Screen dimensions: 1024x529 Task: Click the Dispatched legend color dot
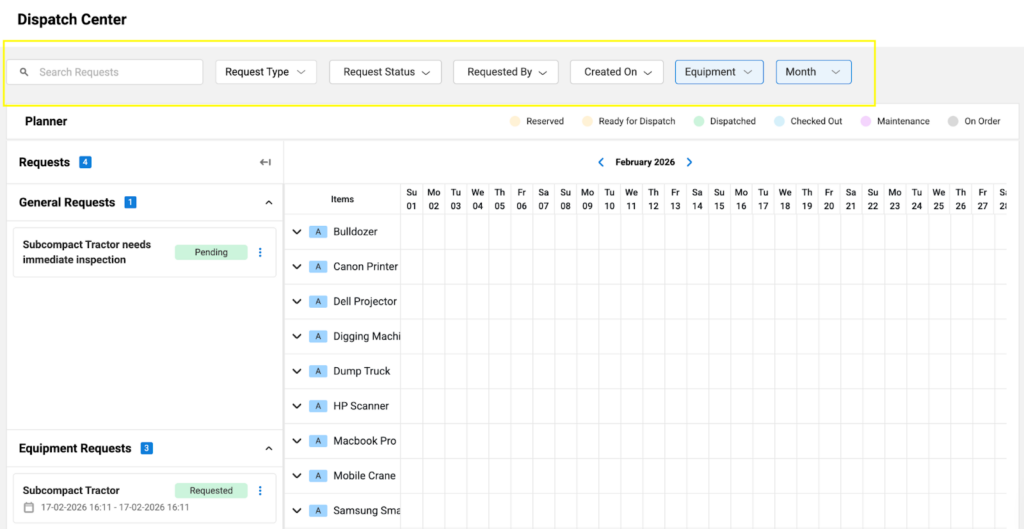(697, 122)
